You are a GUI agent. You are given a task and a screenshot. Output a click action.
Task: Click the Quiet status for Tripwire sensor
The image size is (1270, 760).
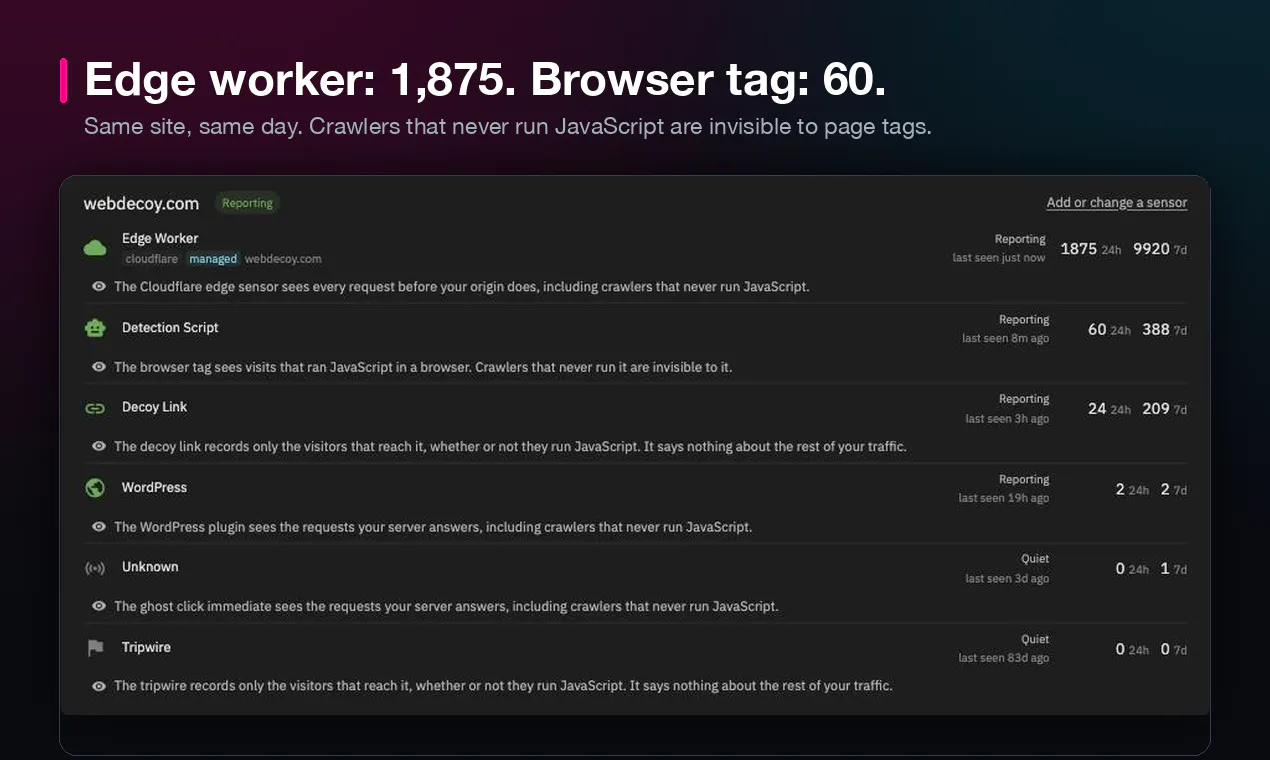point(1035,639)
